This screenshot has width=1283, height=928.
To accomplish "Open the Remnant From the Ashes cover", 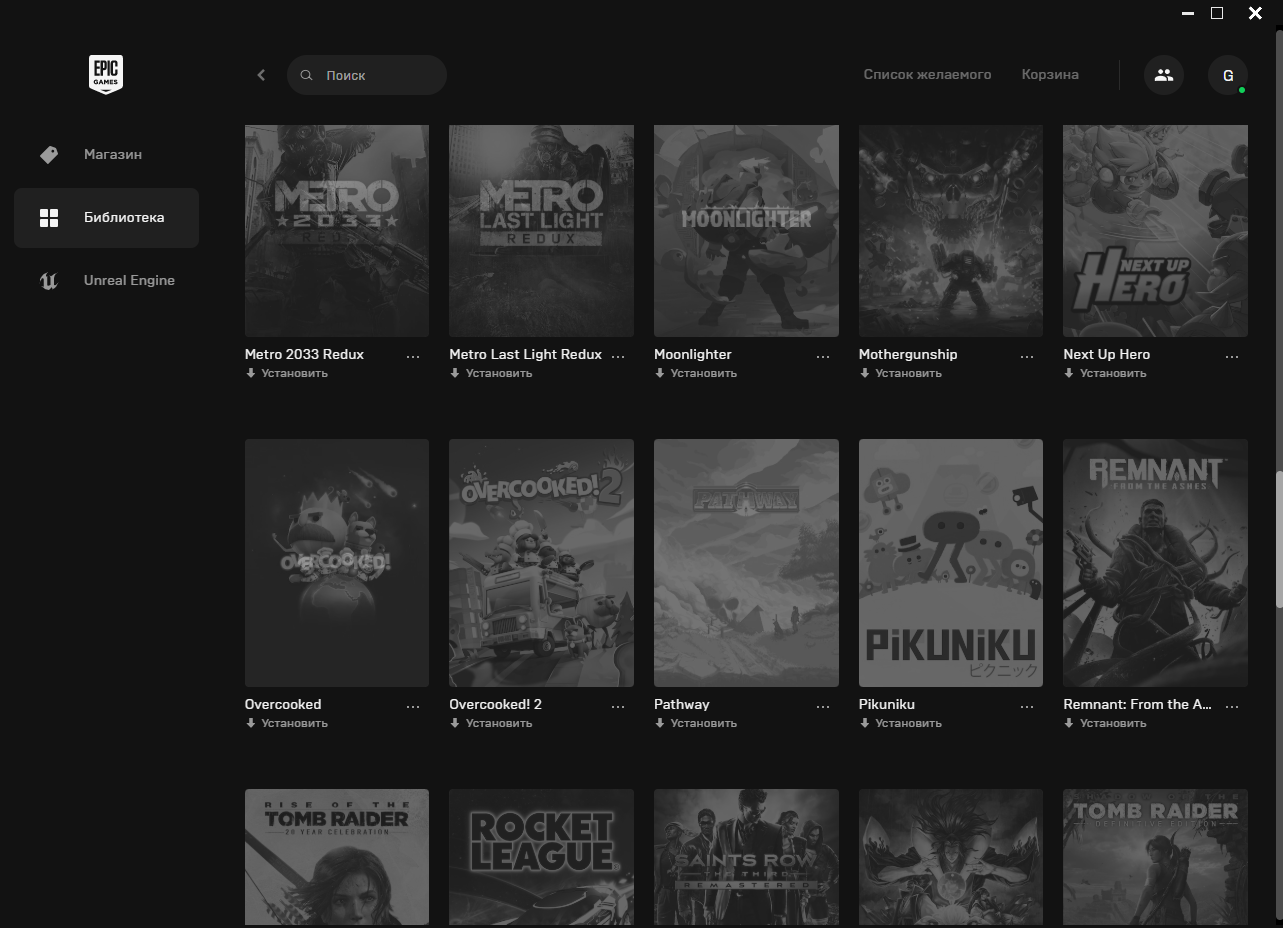I will click(x=1155, y=563).
